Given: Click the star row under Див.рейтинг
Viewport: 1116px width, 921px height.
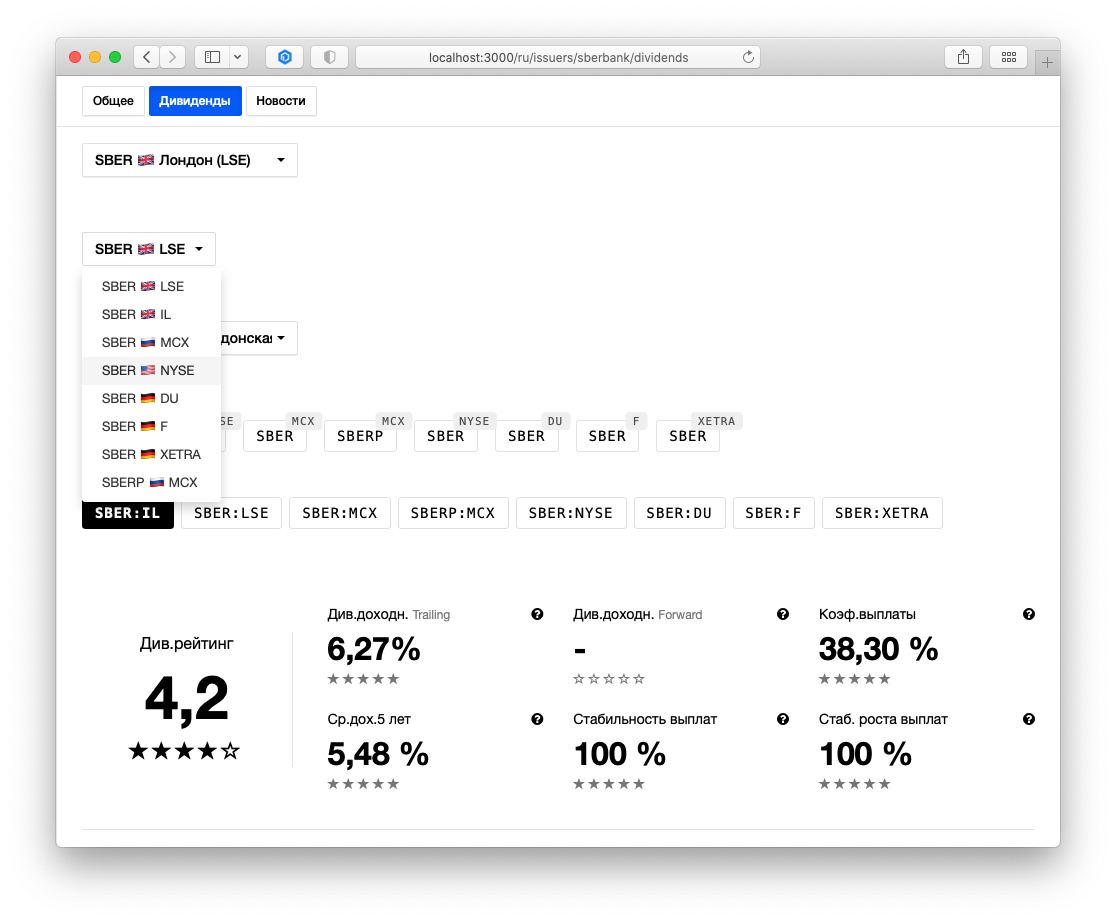Looking at the screenshot, I should tap(184, 751).
